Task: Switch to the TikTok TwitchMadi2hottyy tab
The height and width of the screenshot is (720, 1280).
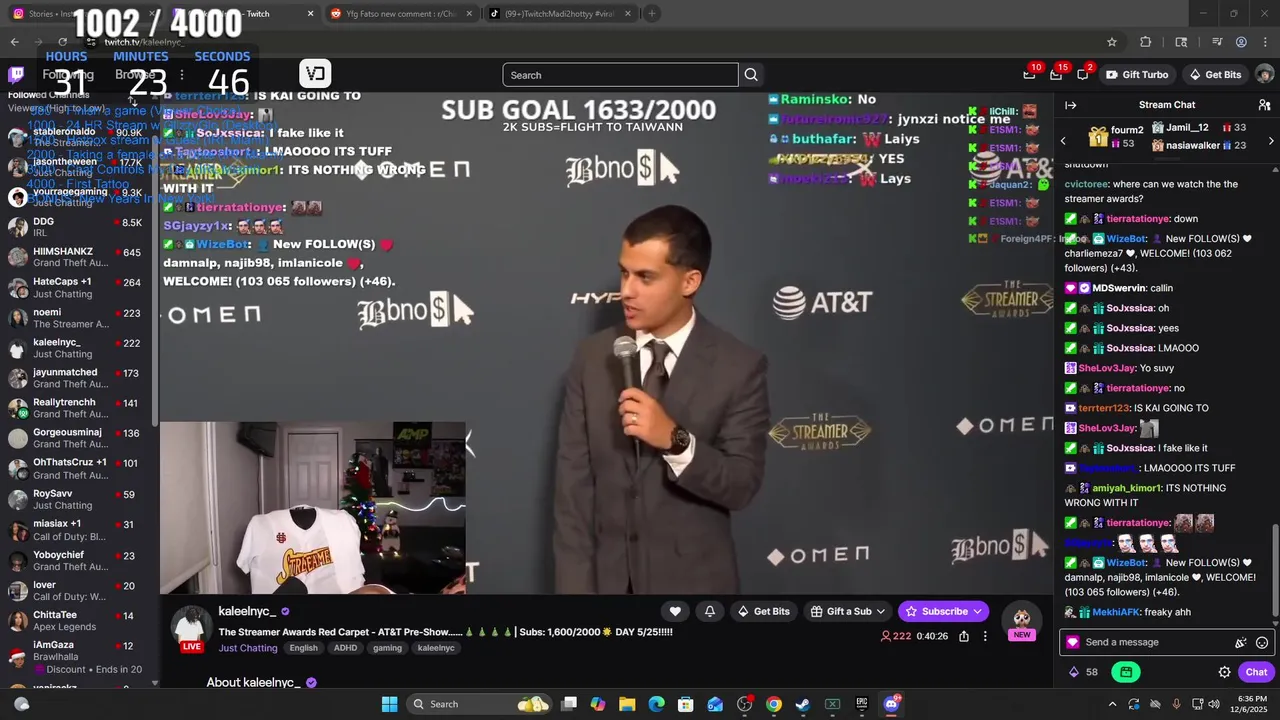Action: click(x=560, y=14)
